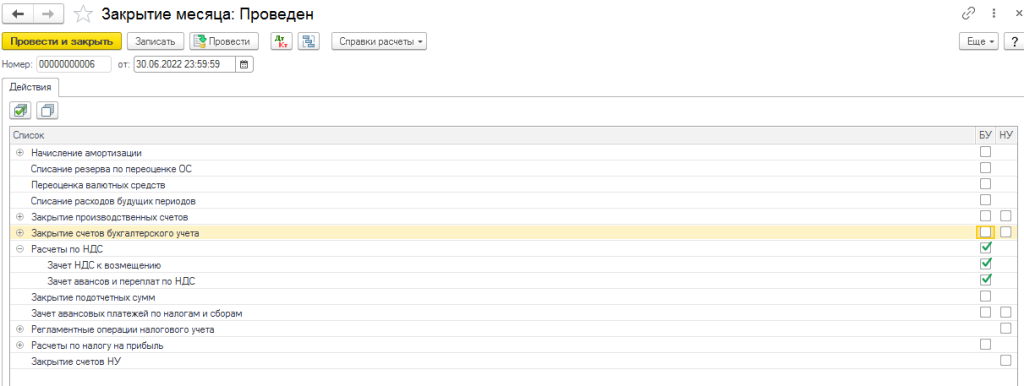Screen dimensions: 1024x386
Task: Click the Записать button
Action: coord(155,41)
